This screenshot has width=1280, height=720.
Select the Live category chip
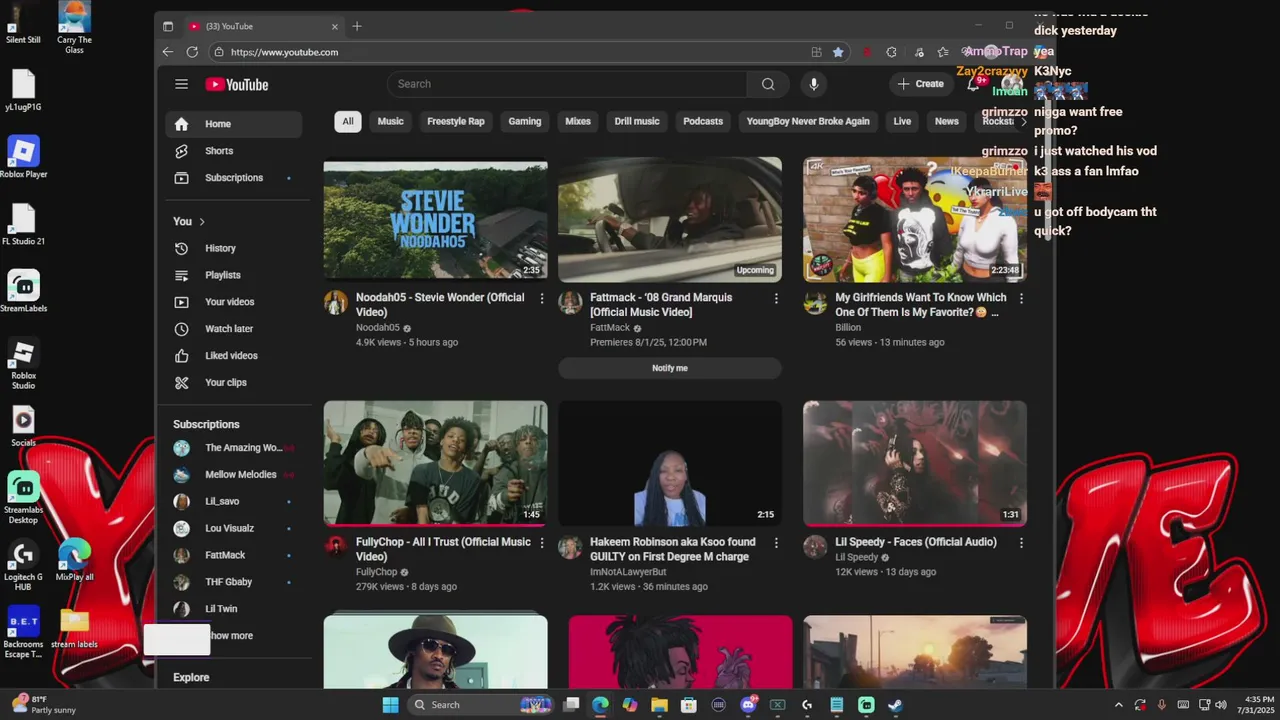902,122
